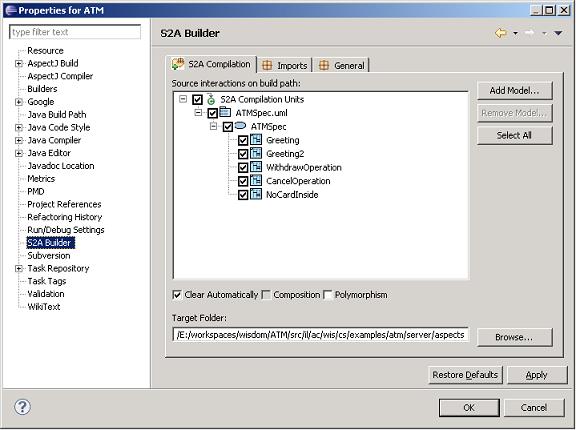Click the NoCardInside interaction icon
The width and height of the screenshot is (576, 430).
[256, 194]
